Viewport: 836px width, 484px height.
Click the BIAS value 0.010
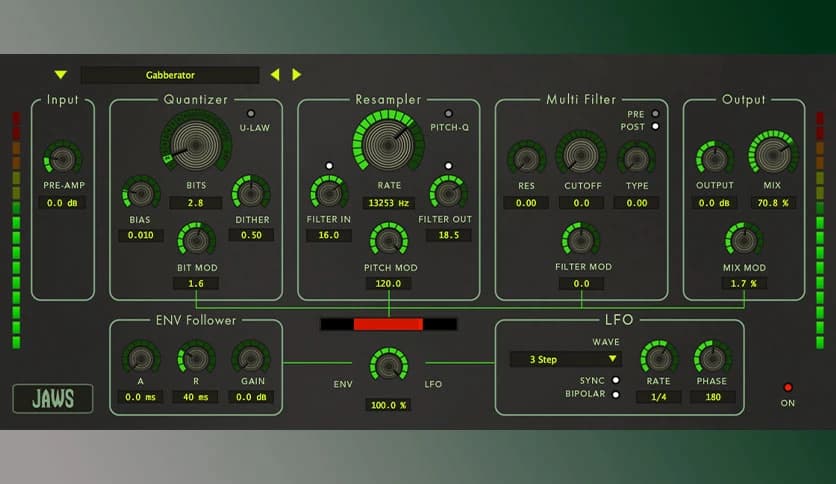pos(141,235)
